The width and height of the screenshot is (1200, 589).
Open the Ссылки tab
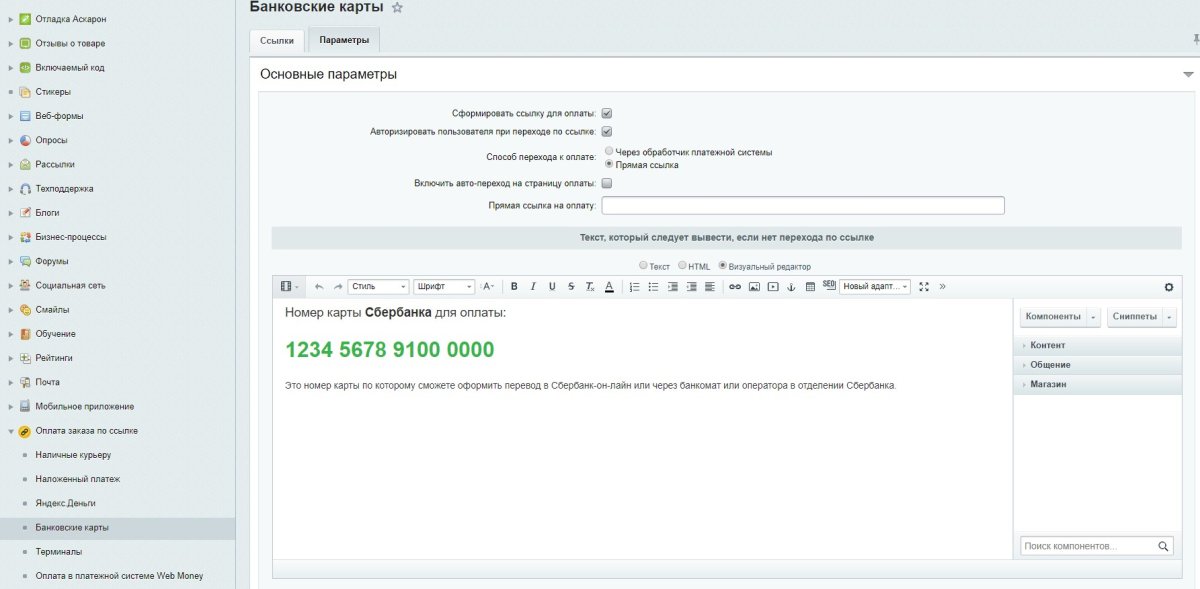click(x=279, y=41)
